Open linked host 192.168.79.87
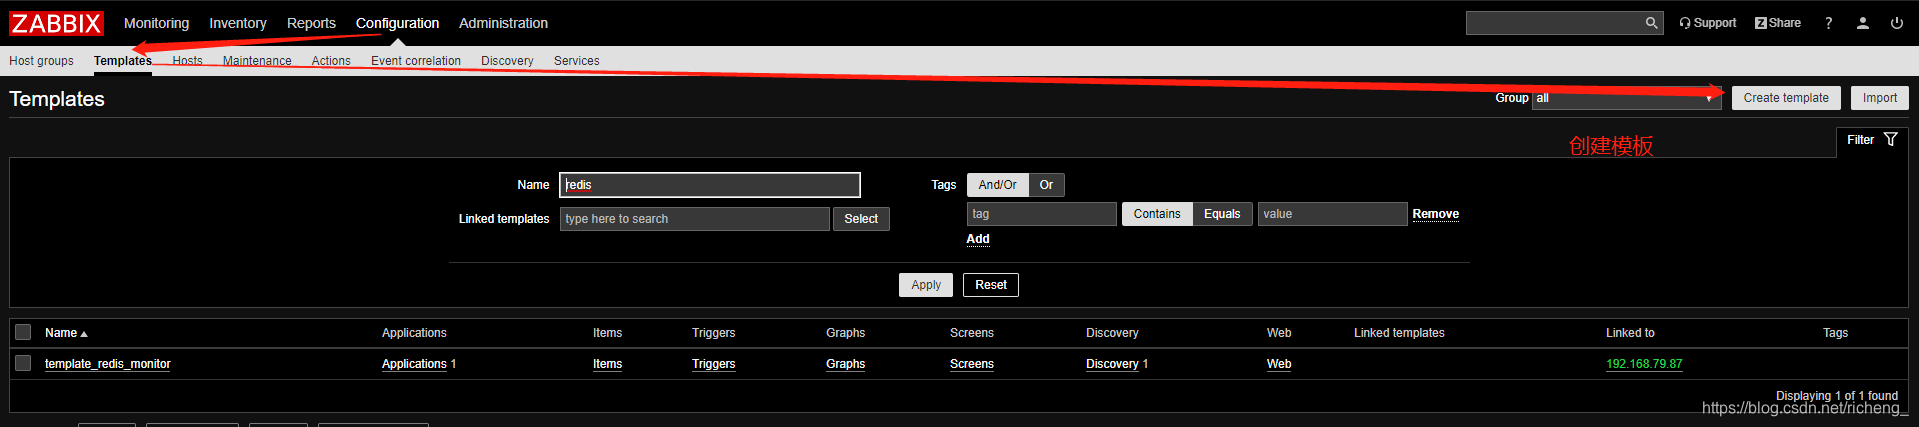This screenshot has height=427, width=1919. click(x=1644, y=364)
